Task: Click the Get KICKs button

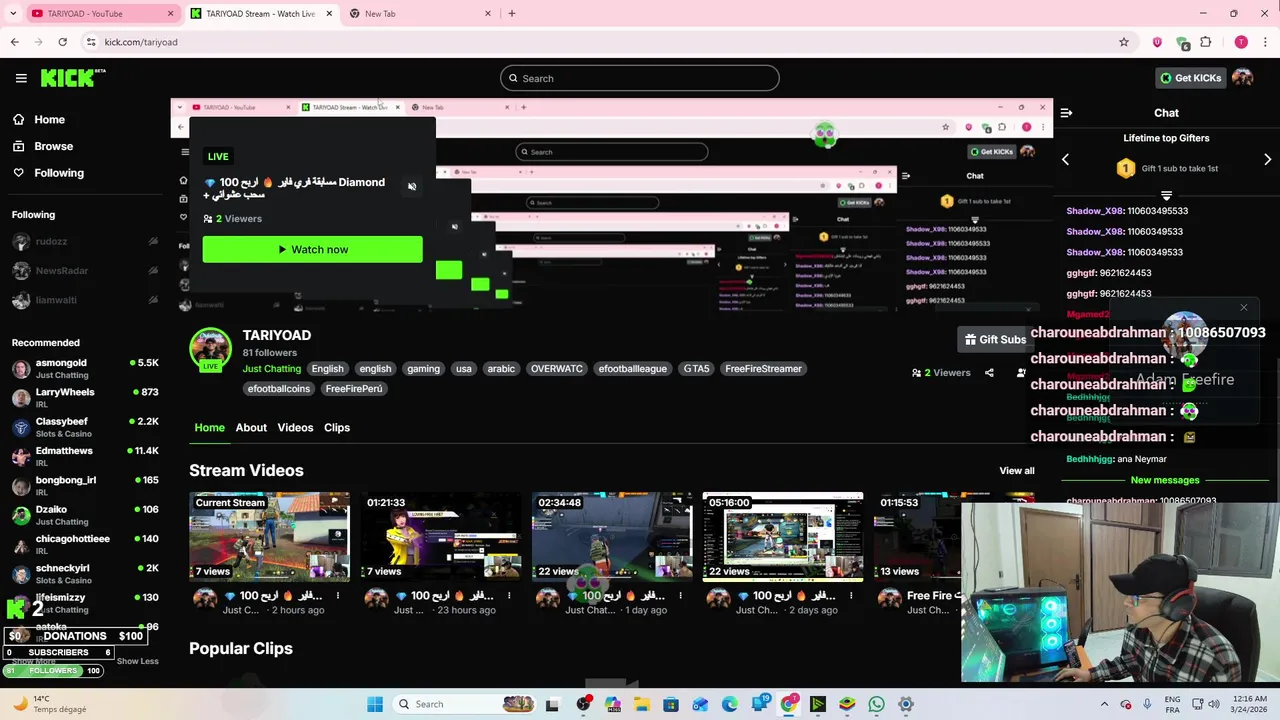Action: pos(1190,78)
